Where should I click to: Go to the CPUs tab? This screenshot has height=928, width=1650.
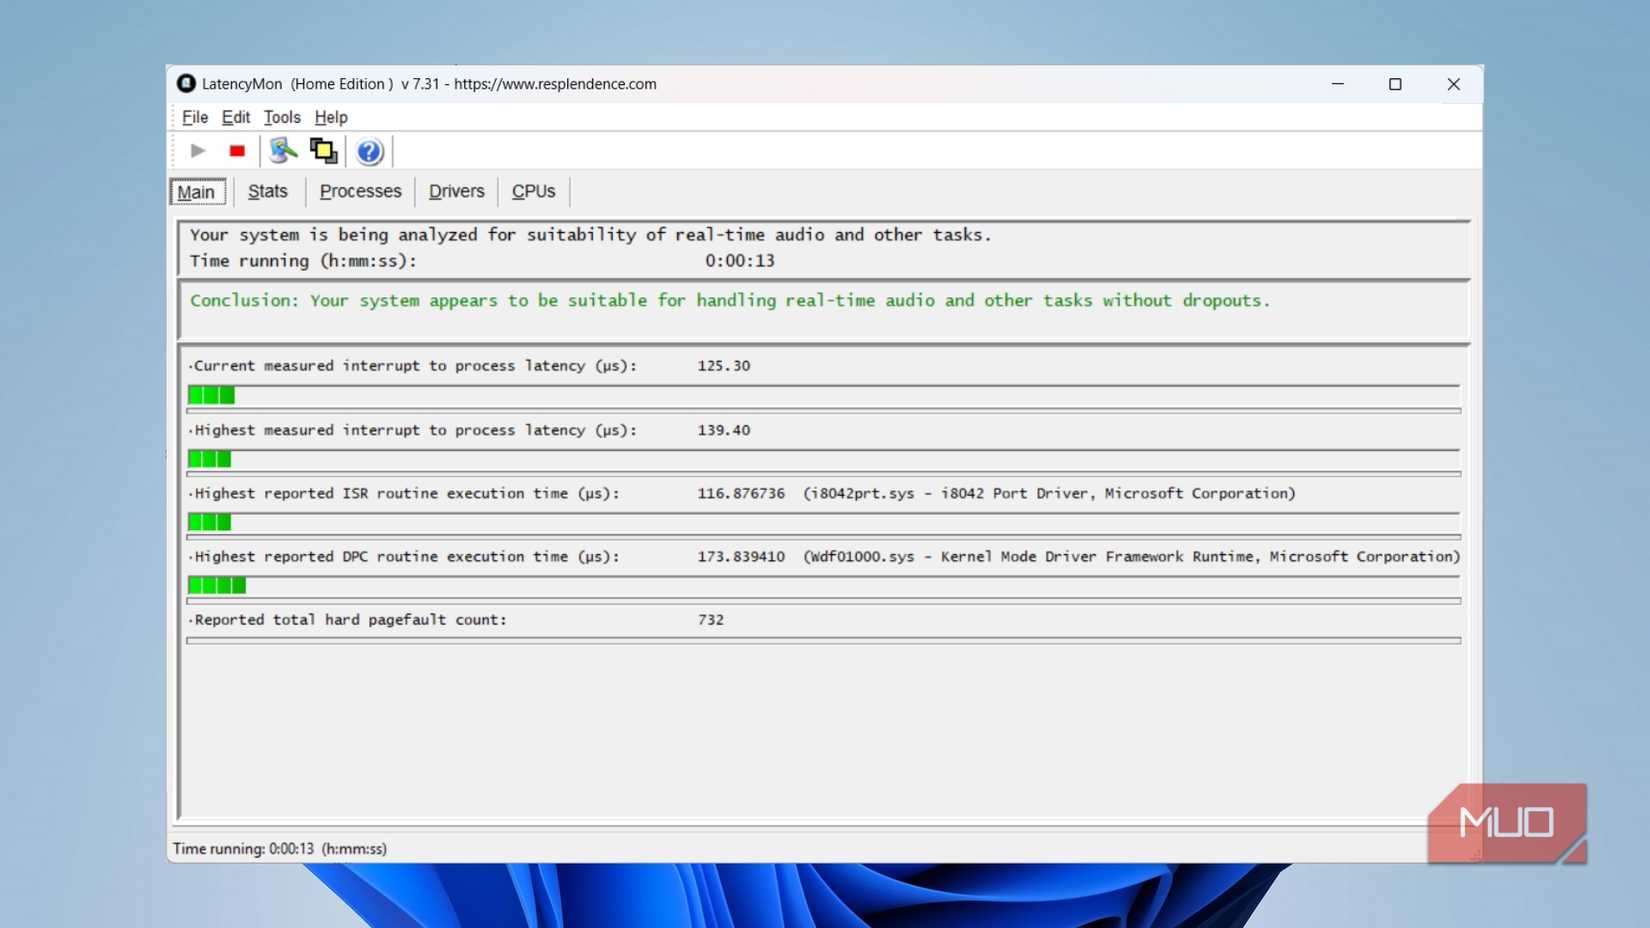533,191
